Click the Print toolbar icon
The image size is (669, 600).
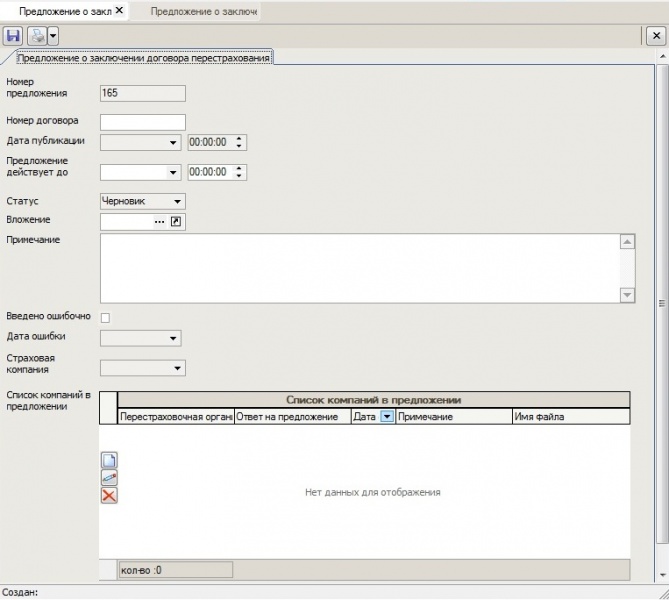[x=36, y=36]
